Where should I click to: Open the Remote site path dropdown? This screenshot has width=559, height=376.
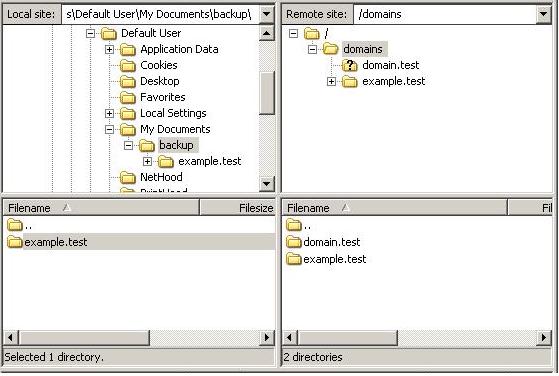pyautogui.click(x=543, y=14)
